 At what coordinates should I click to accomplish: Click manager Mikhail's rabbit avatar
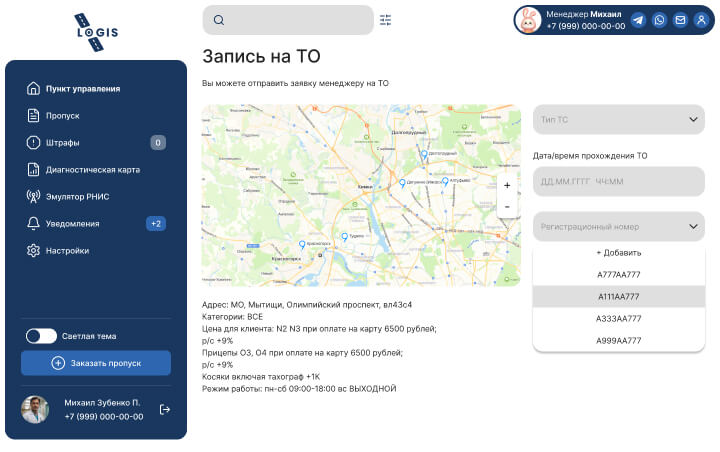click(x=529, y=20)
